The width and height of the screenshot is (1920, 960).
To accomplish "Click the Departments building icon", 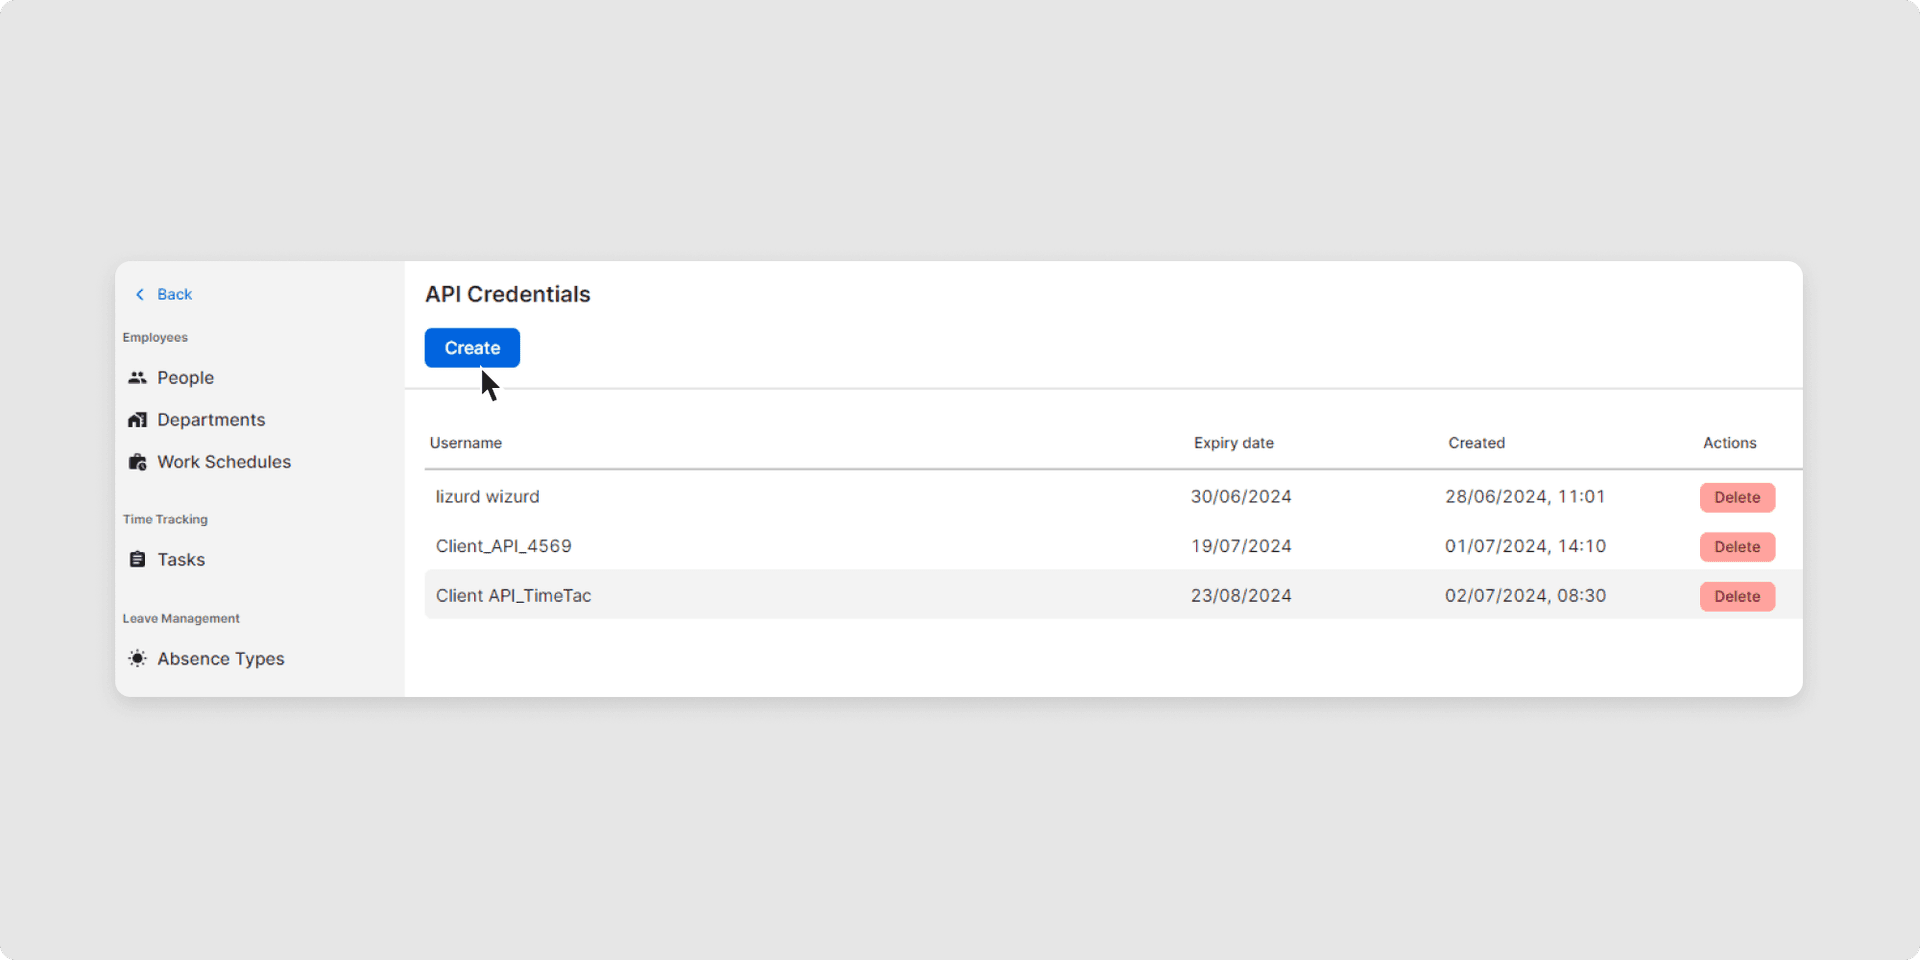I will (137, 420).
